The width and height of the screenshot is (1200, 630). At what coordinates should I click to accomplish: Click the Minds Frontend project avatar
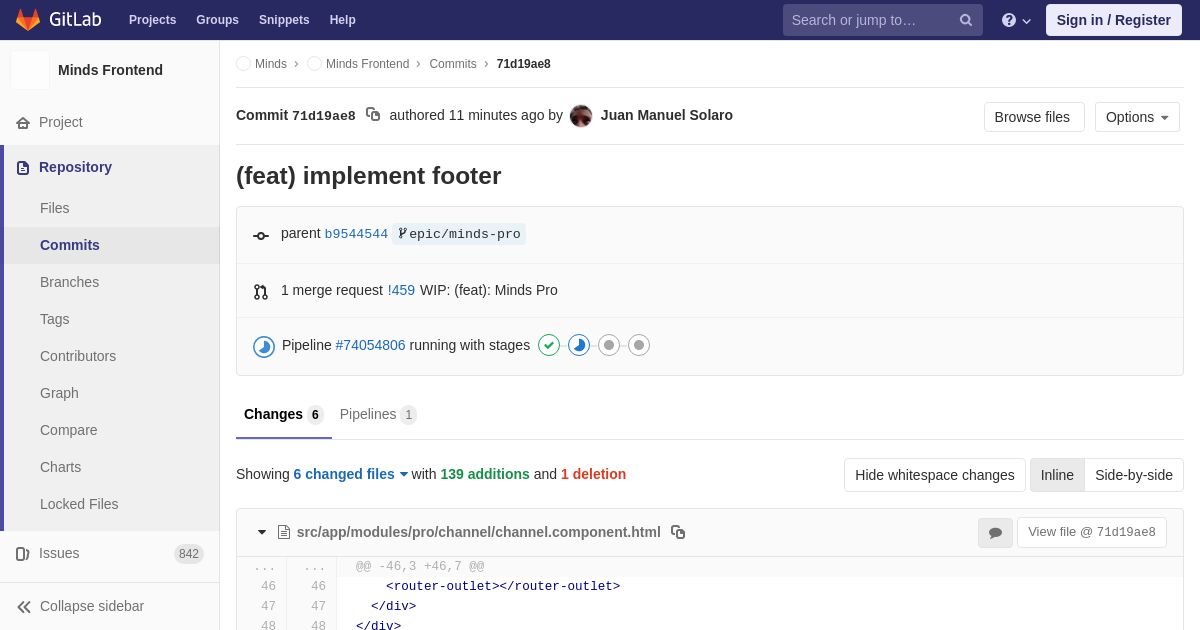30,70
